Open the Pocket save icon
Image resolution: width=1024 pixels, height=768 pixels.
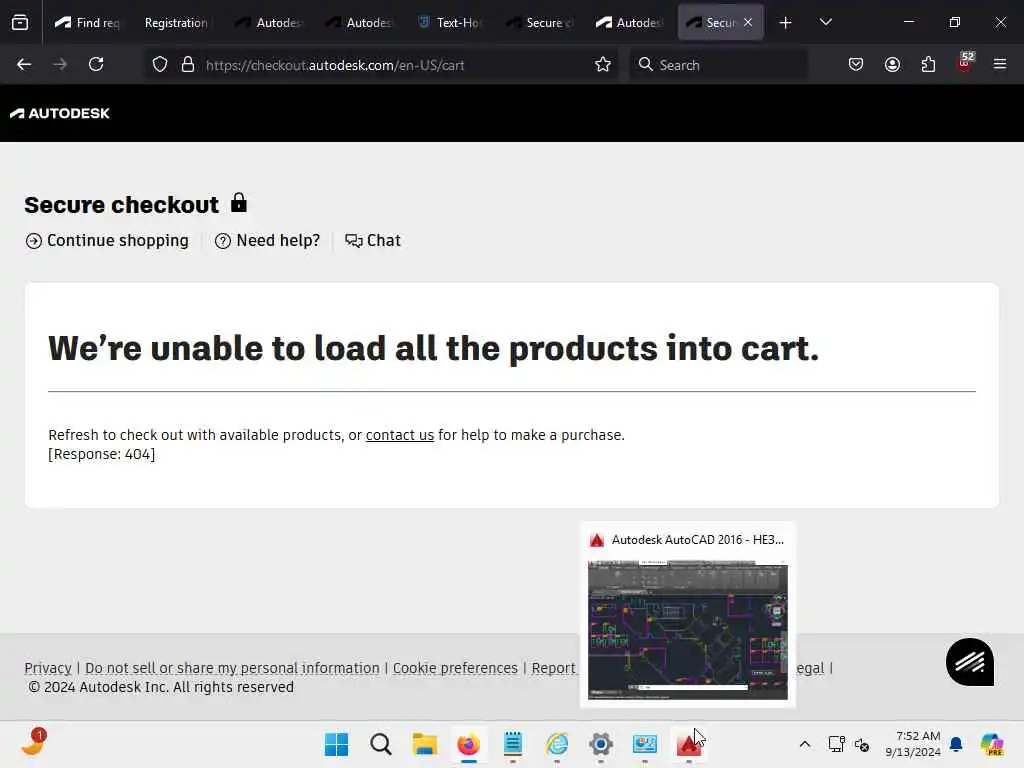pos(856,64)
